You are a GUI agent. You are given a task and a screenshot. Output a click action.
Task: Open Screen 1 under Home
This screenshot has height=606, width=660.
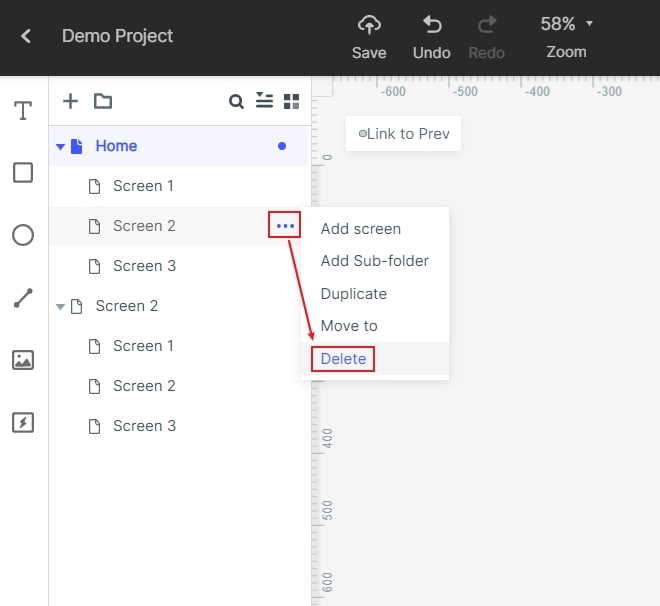178,186
